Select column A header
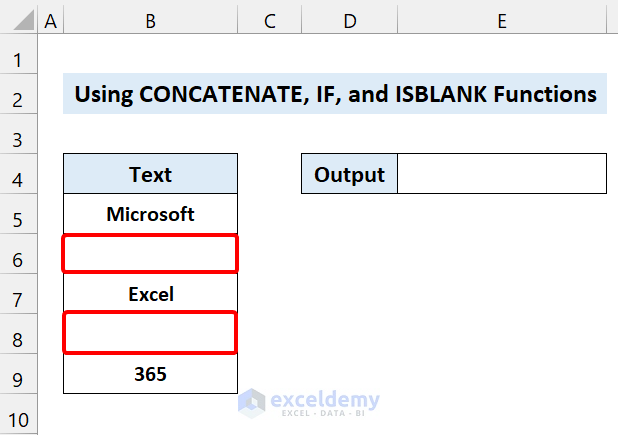This screenshot has width=618, height=435. [50, 20]
